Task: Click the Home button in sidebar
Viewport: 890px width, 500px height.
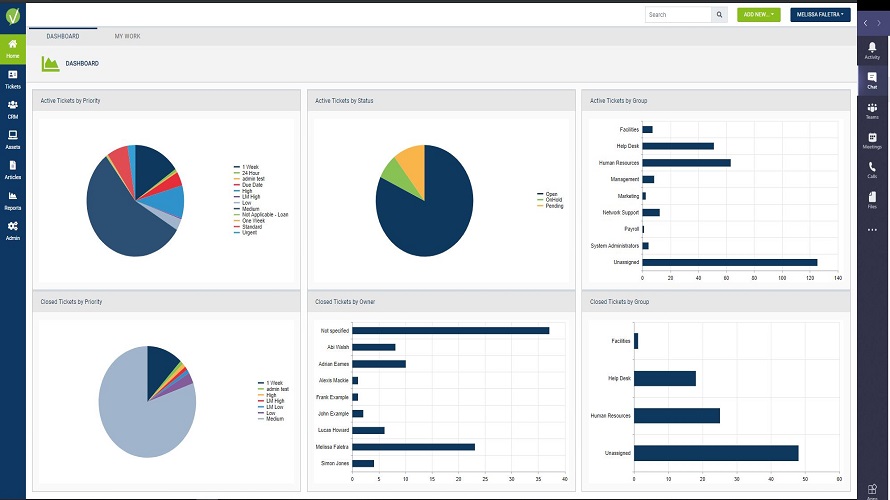Action: coord(12,49)
